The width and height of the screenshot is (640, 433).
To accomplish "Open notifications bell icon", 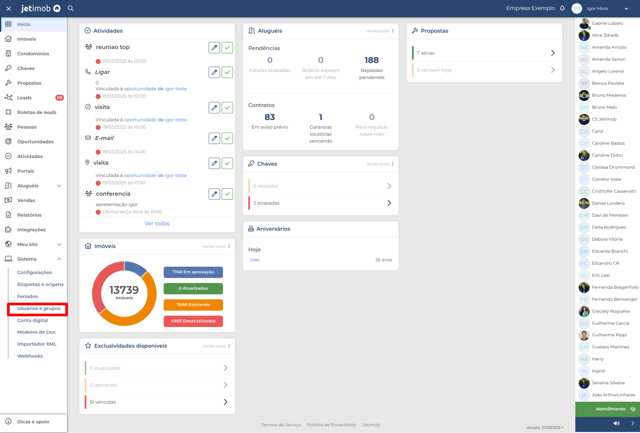I will (x=562, y=8).
